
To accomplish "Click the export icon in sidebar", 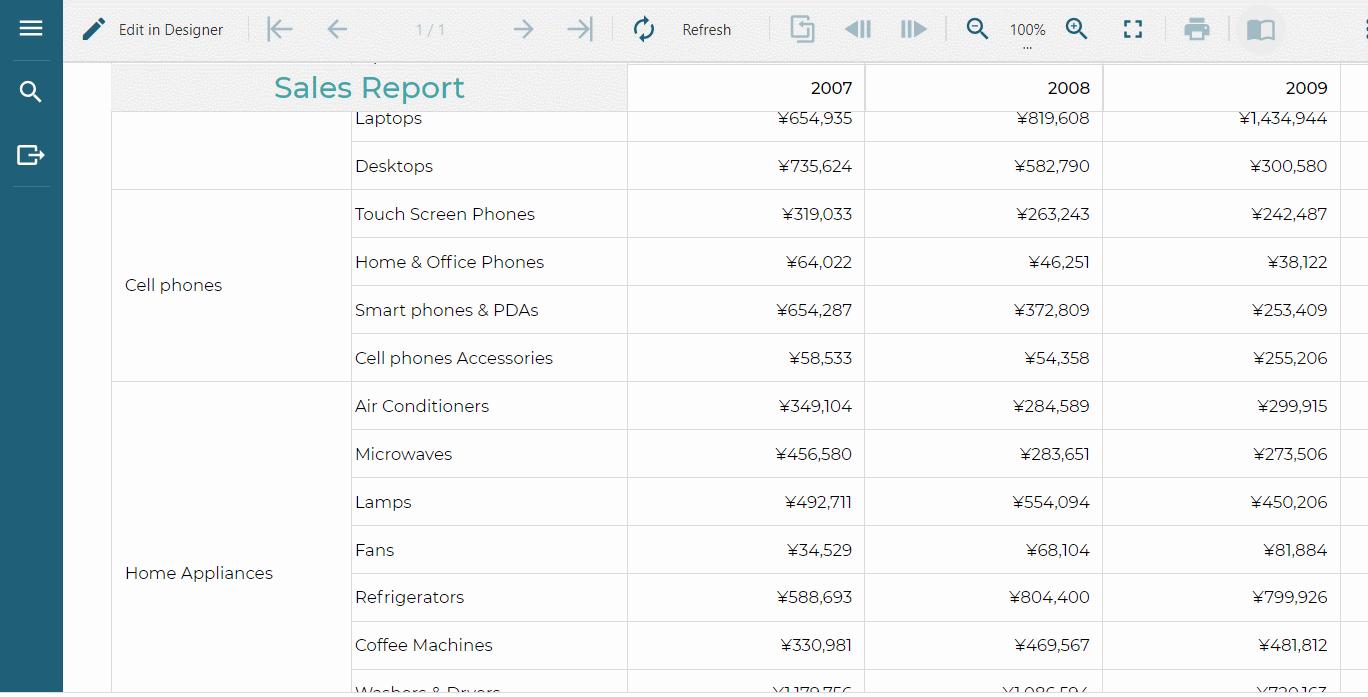I will coord(31,155).
